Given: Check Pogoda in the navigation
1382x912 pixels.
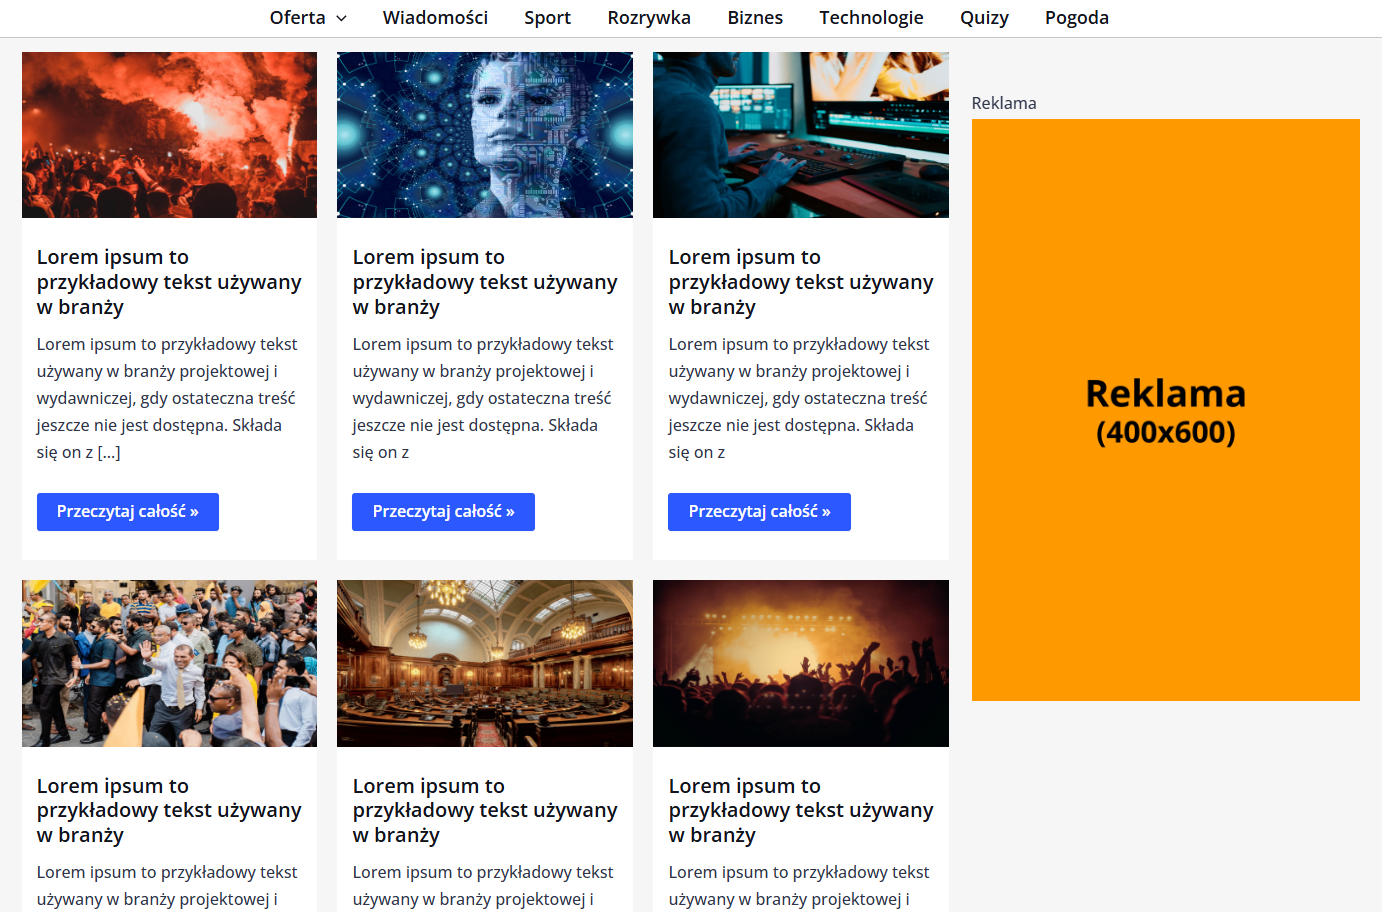Looking at the screenshot, I should coord(1076,18).
